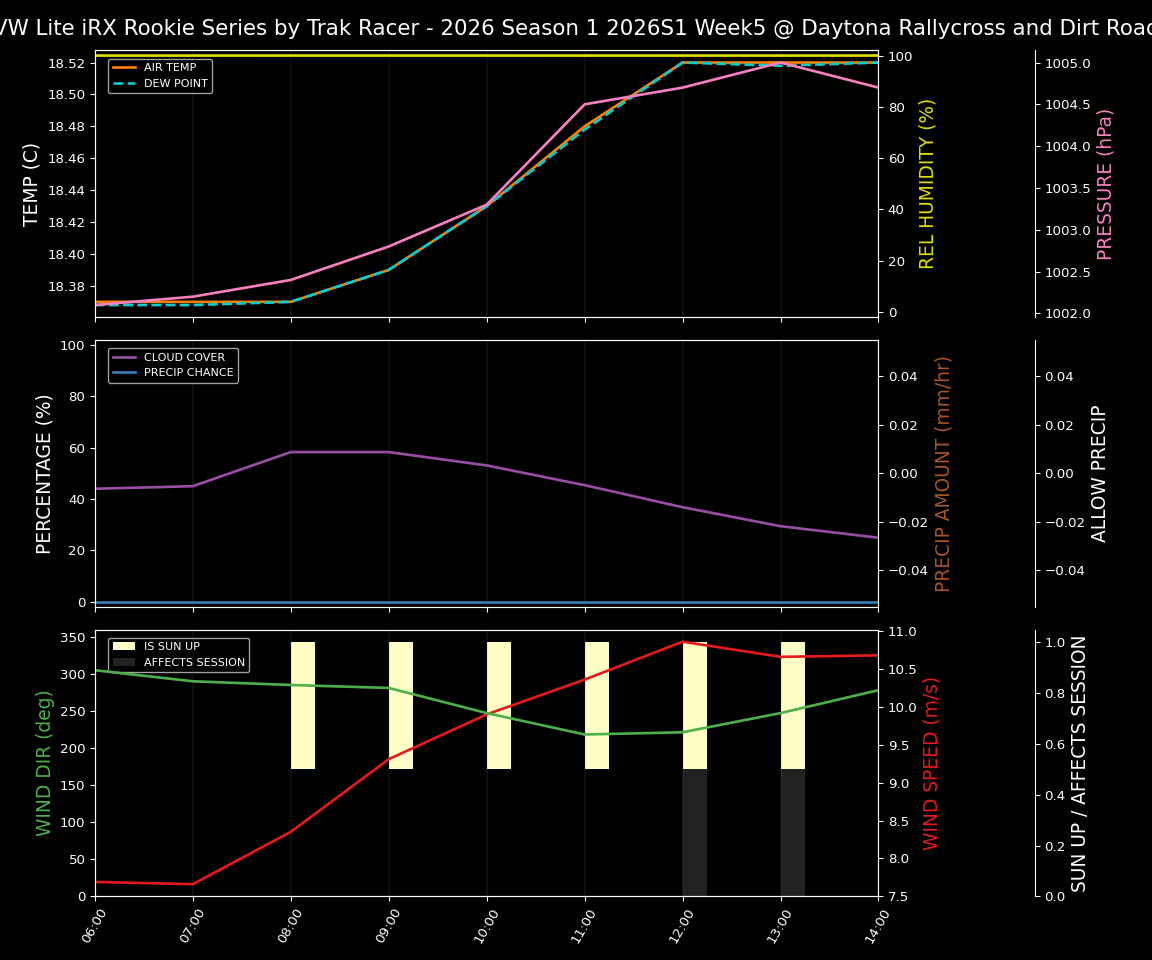This screenshot has height=960, width=1152.
Task: Select the AIR TEMP legend line sample
Action: (x=125, y=67)
